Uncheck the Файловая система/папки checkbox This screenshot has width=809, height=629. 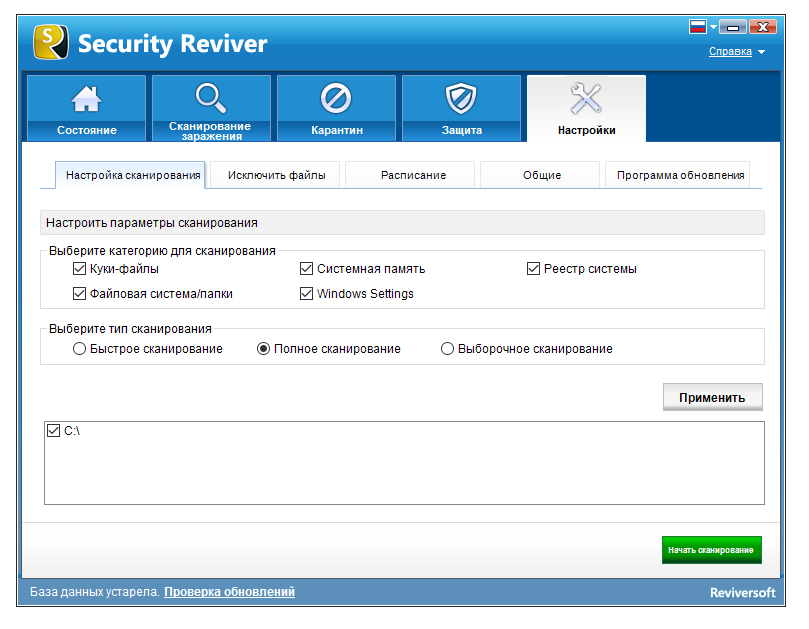pyautogui.click(x=79, y=294)
